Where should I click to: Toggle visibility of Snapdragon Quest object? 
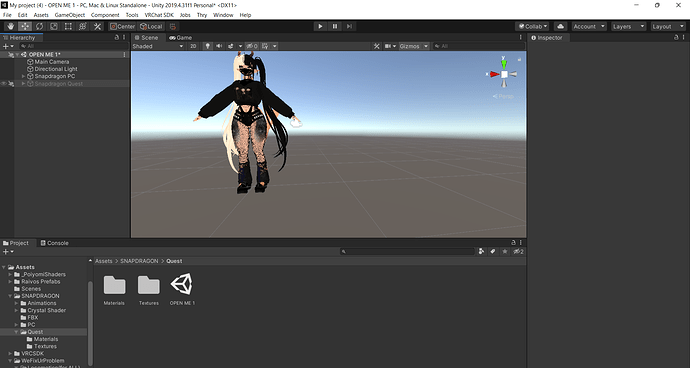(x=4, y=84)
